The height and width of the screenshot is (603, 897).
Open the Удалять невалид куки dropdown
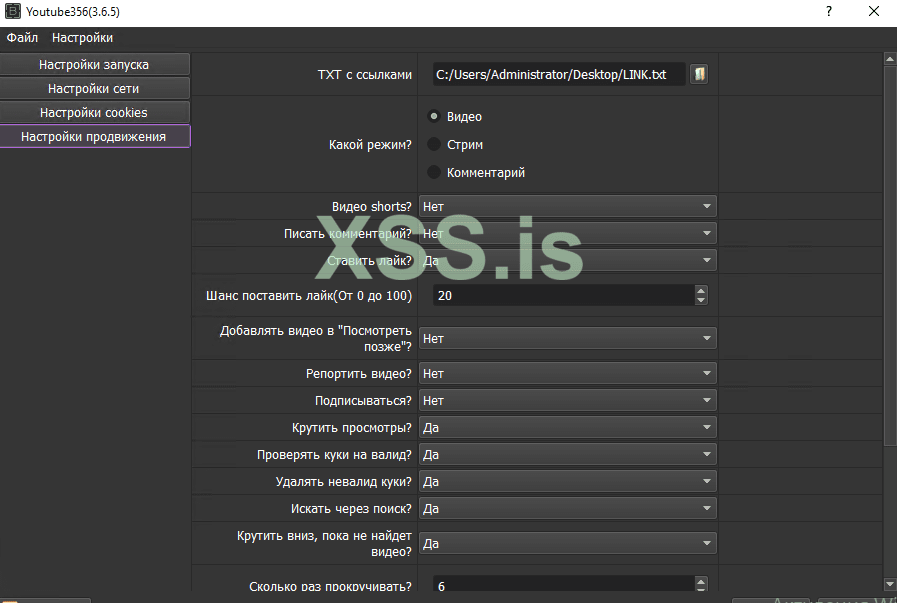point(567,481)
